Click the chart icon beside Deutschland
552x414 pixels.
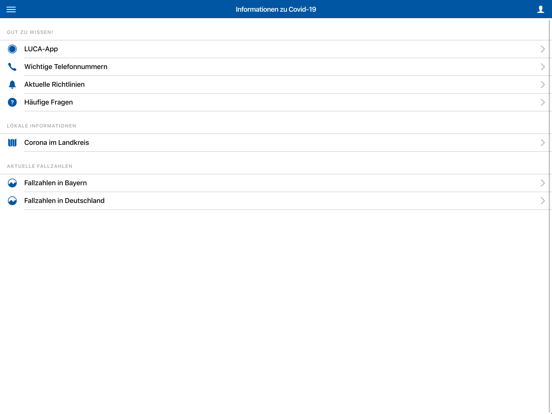[12, 201]
